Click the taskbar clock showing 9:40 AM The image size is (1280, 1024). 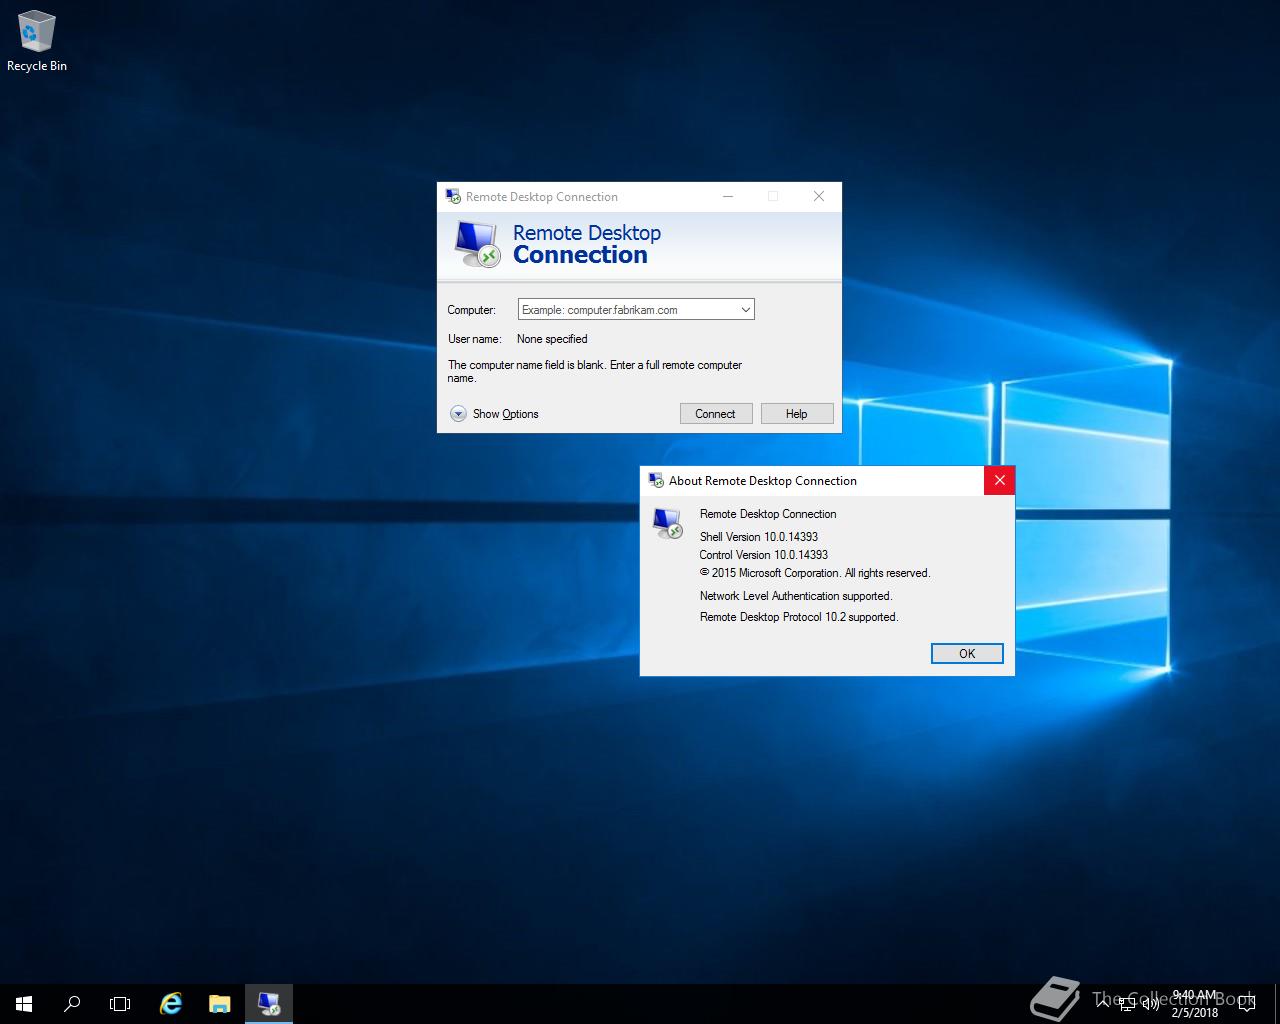[x=1195, y=1004]
